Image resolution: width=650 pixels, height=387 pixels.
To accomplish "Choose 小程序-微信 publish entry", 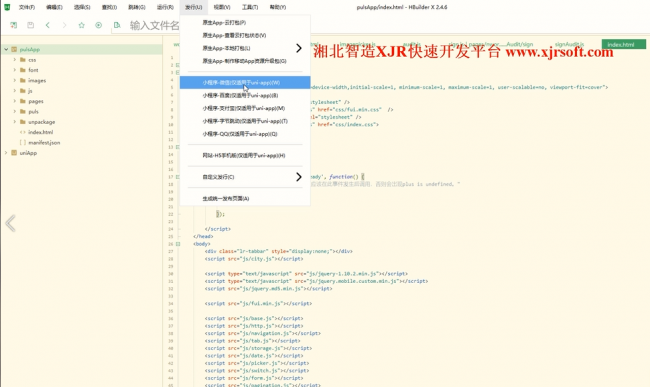I will (x=245, y=82).
